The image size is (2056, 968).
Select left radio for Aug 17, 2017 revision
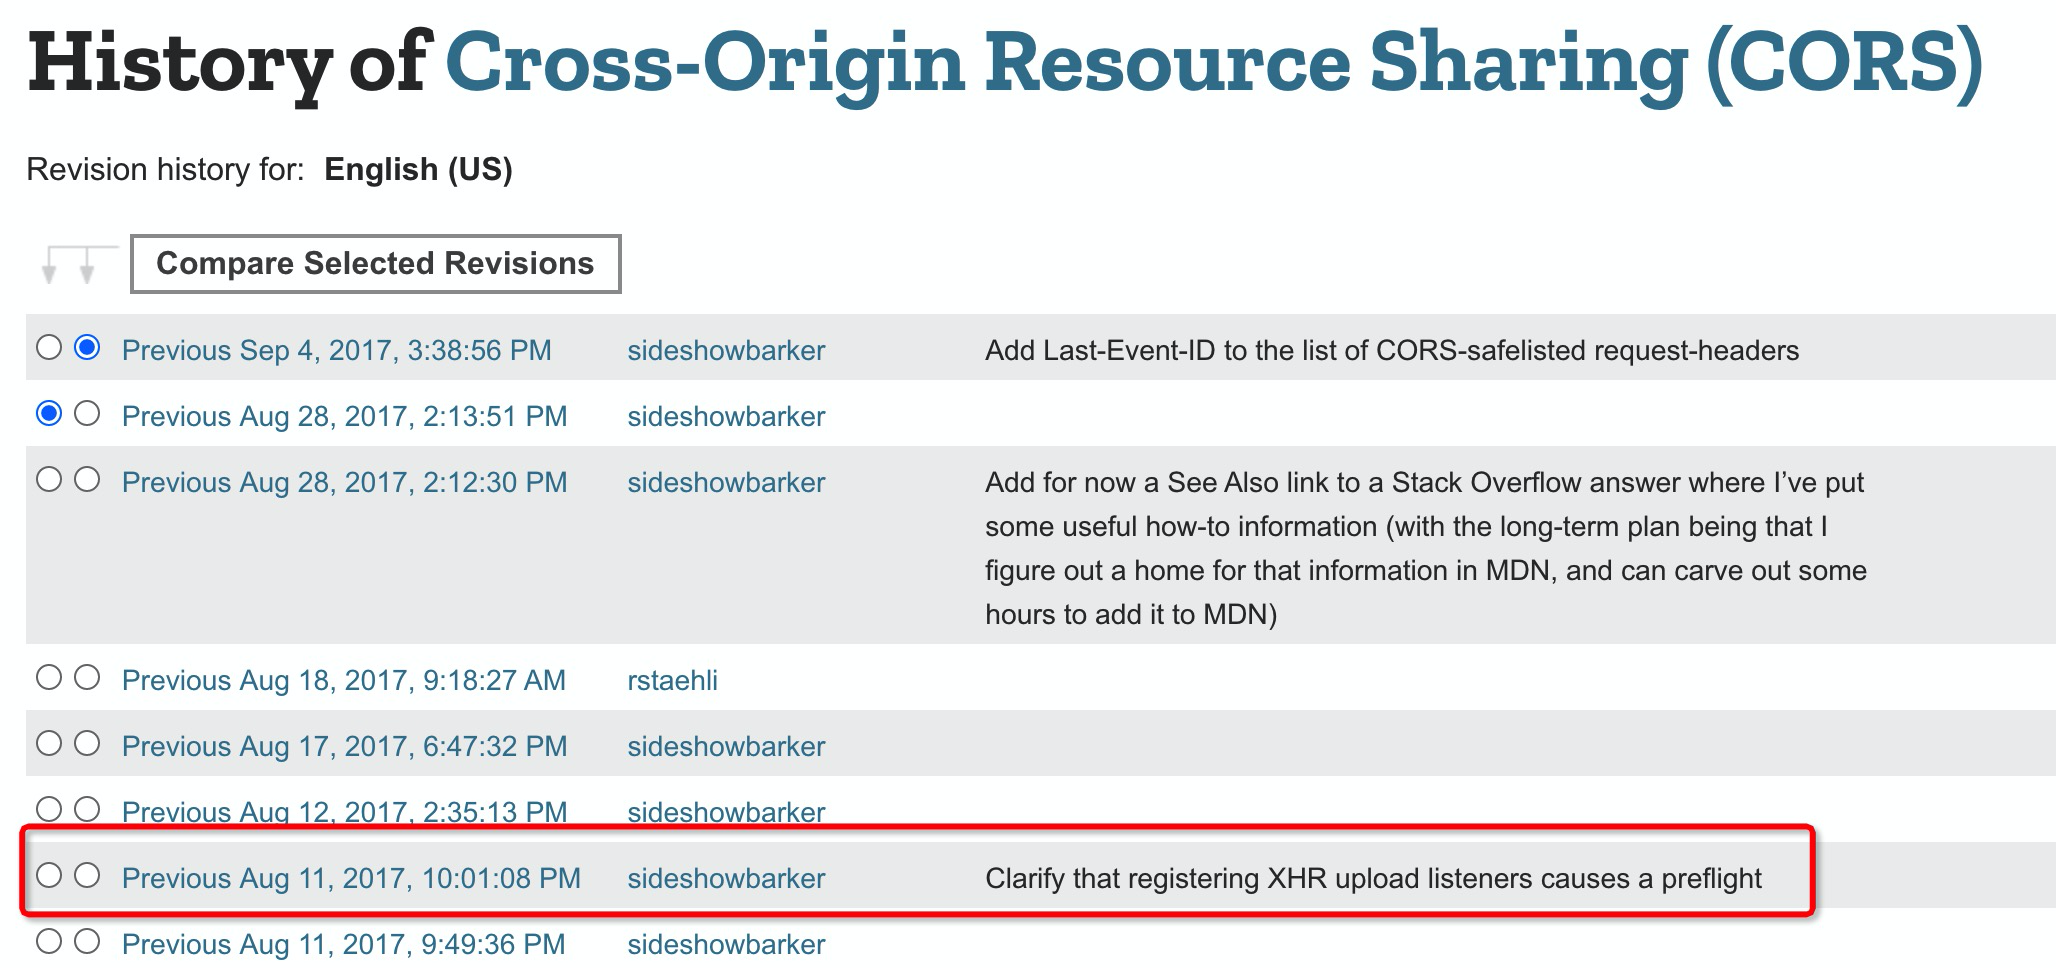(49, 743)
